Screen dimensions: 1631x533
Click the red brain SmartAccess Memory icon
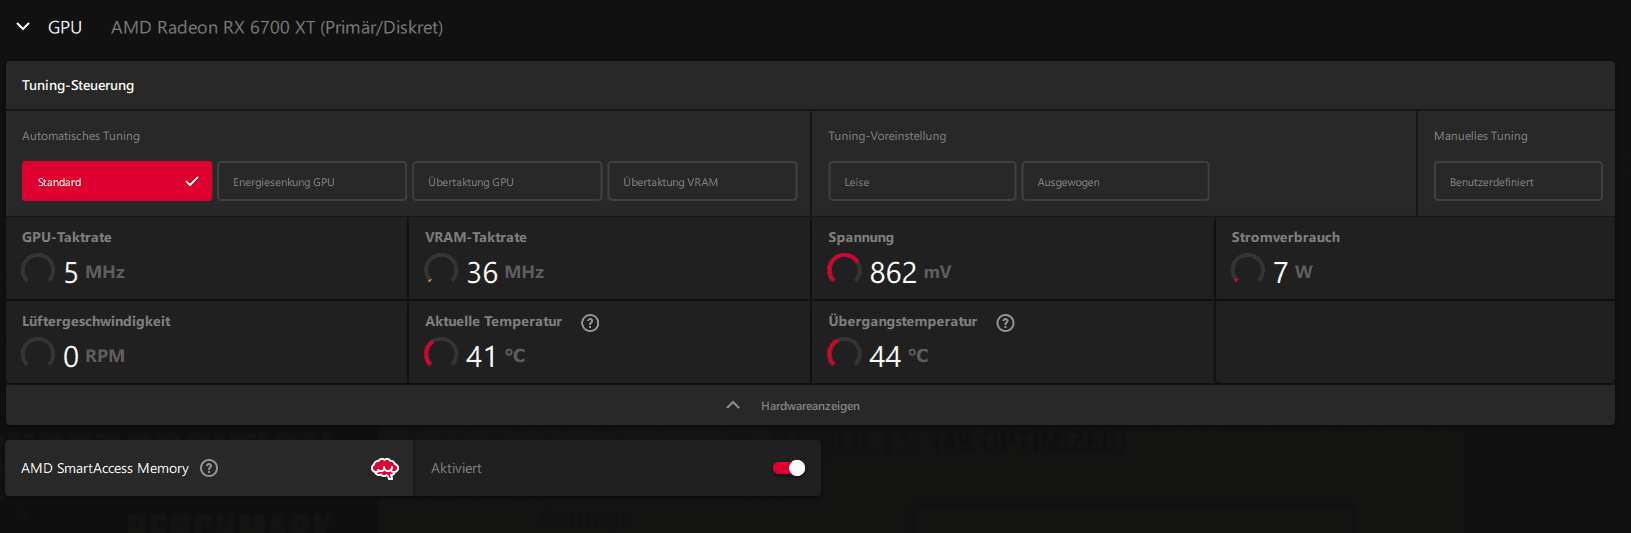pos(385,468)
